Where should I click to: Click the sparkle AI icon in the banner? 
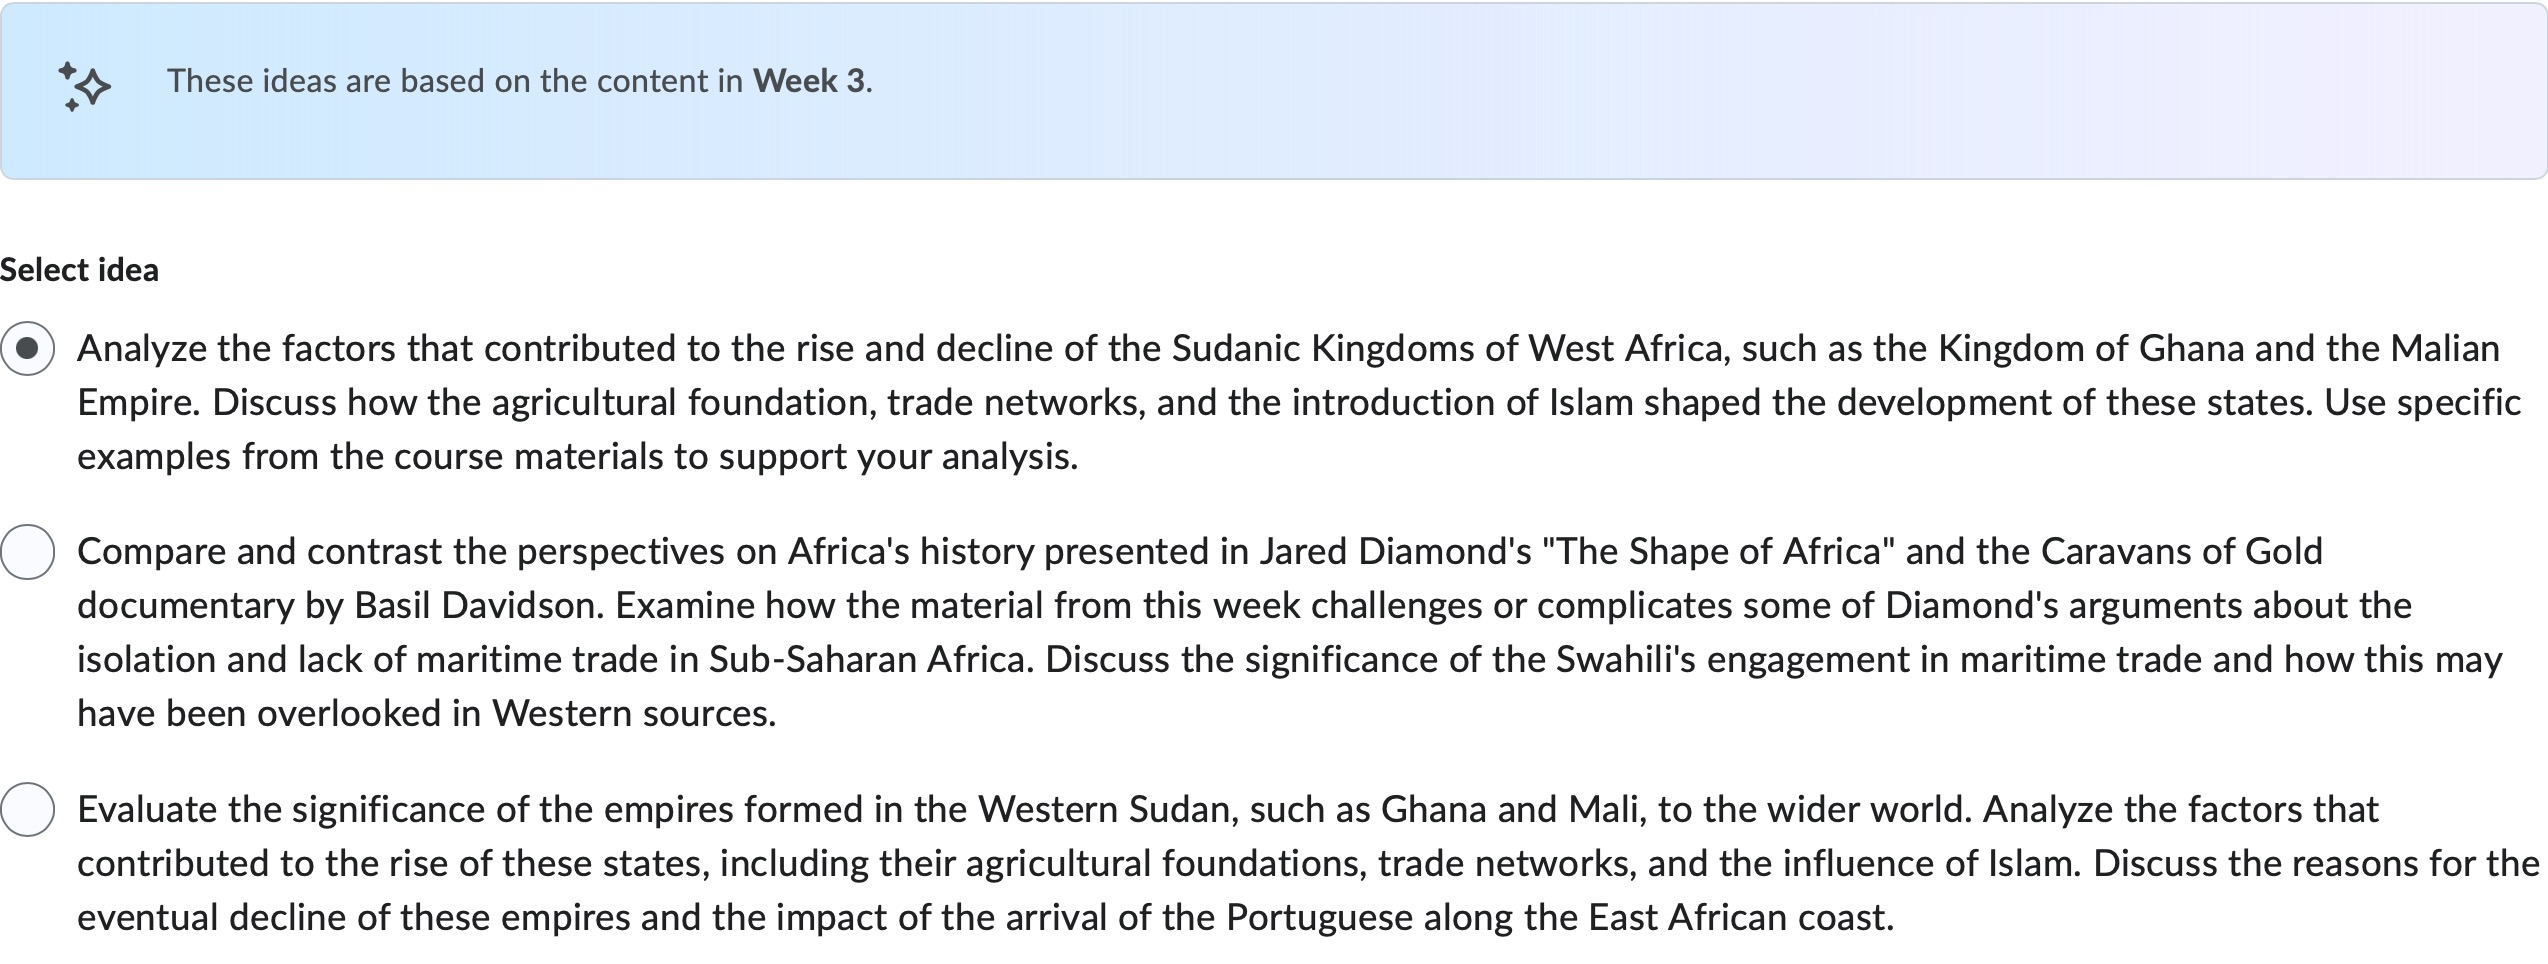pos(84,86)
